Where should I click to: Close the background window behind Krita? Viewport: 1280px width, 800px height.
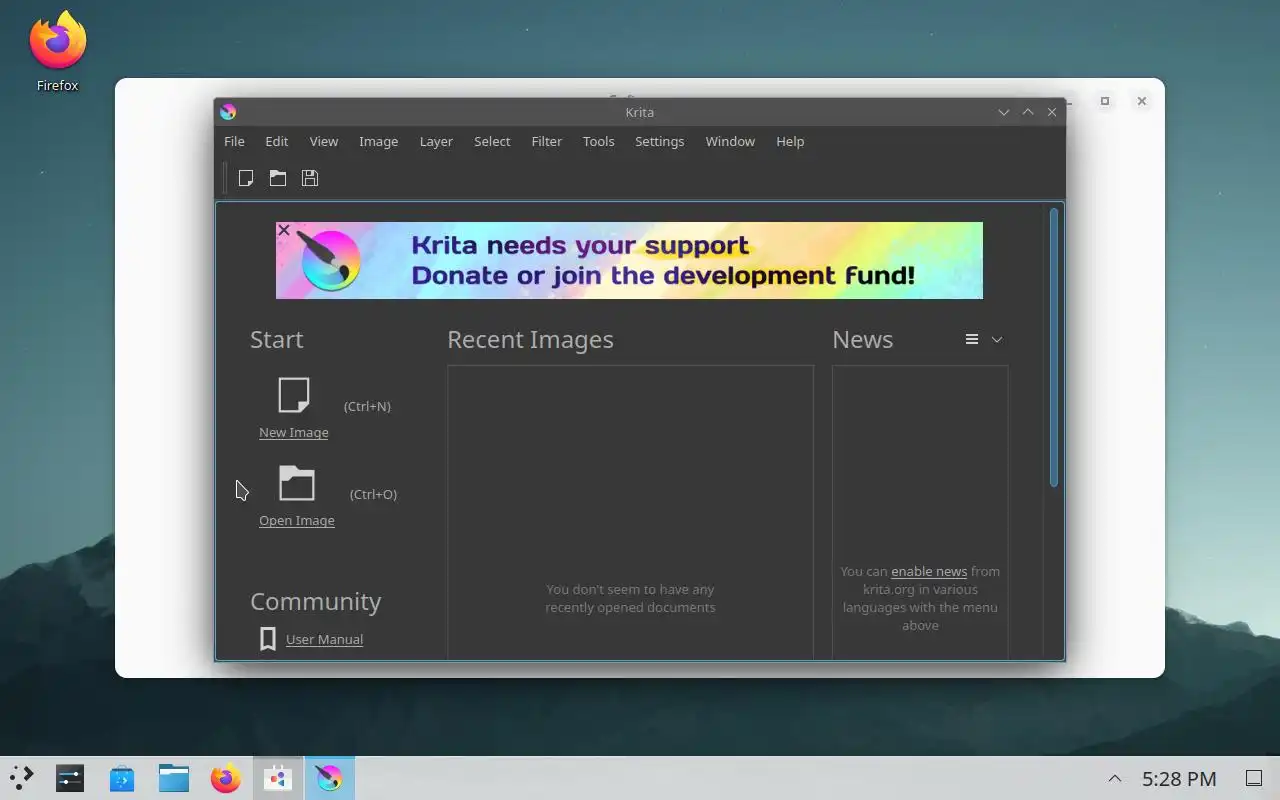(x=1142, y=101)
